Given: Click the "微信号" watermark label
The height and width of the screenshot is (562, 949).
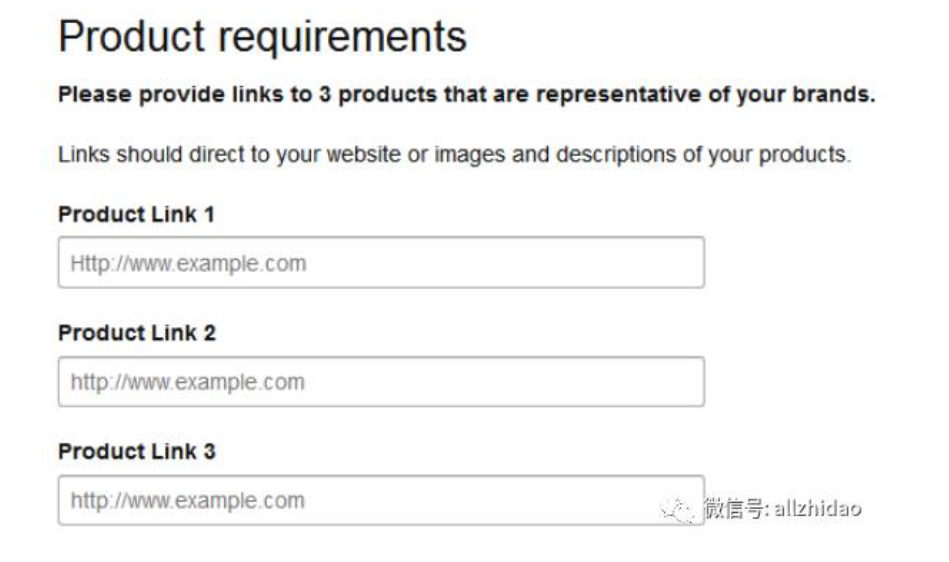Looking at the screenshot, I should 735,508.
